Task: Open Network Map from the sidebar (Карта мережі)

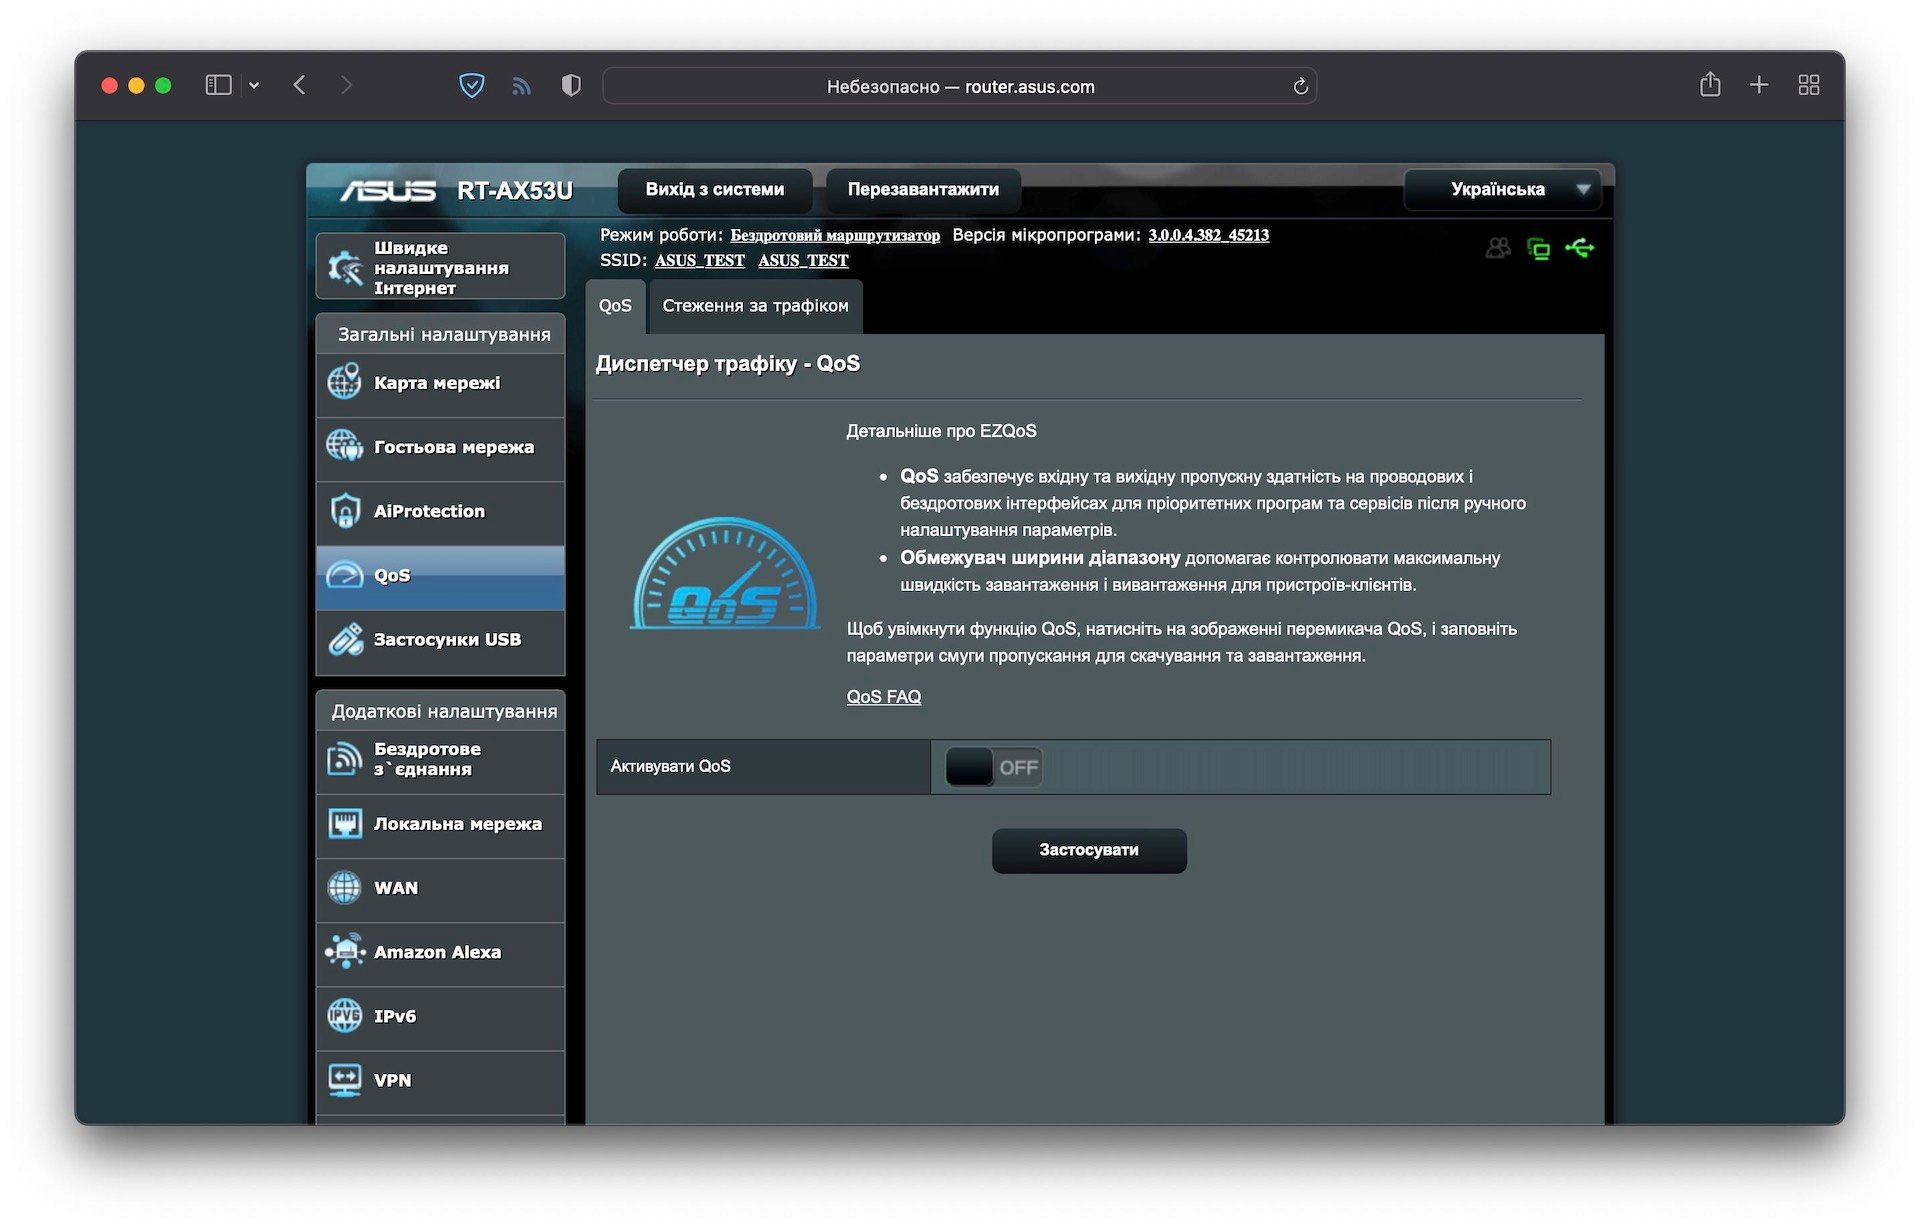Action: click(440, 383)
